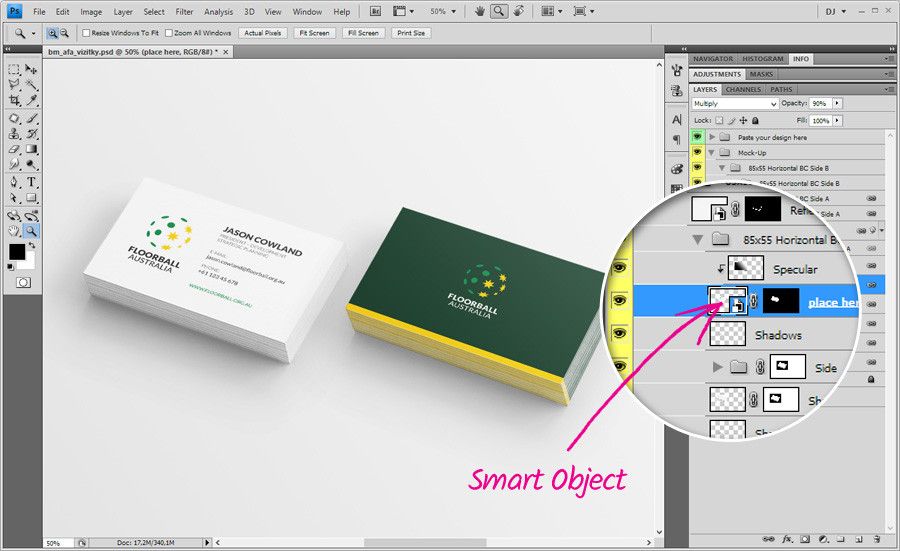Toggle Lock transparent pixels
Viewport: 900px width, 551px height.
click(x=719, y=121)
